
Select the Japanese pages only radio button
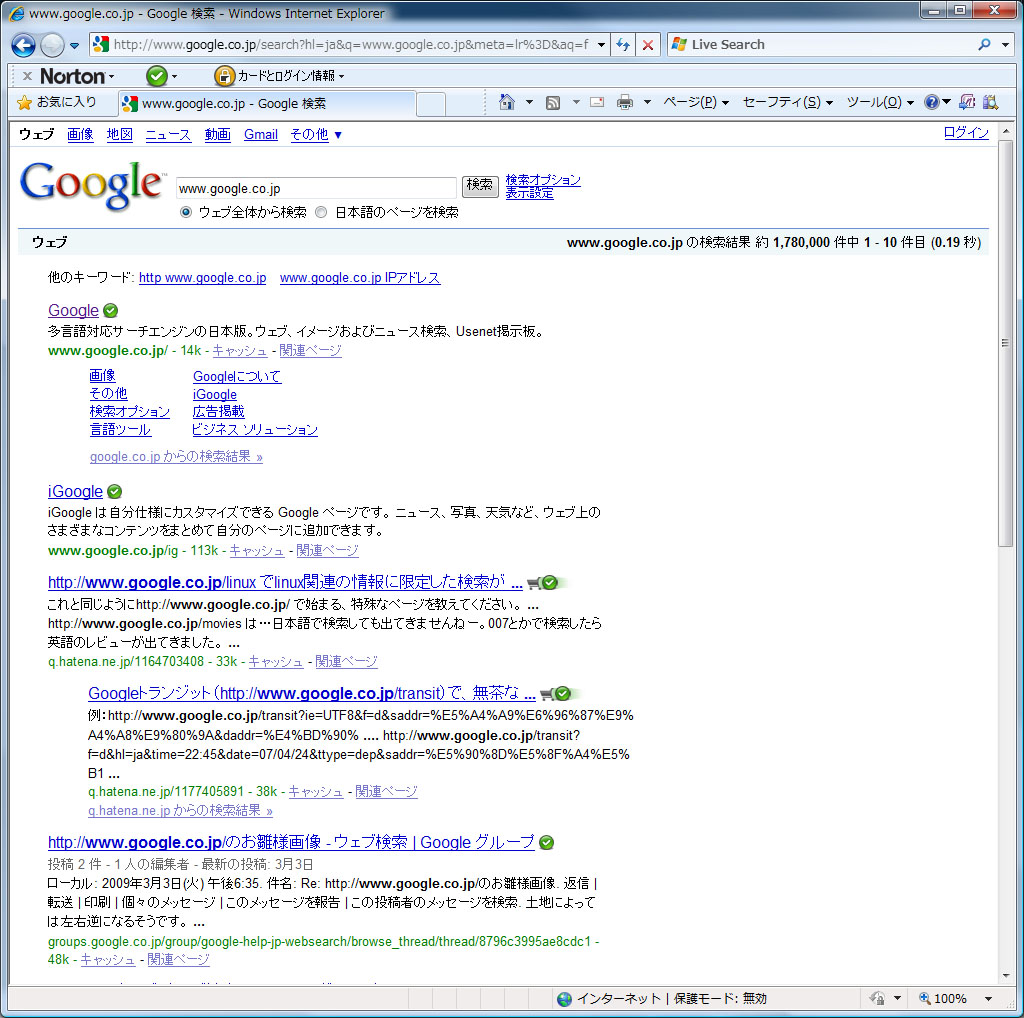321,212
